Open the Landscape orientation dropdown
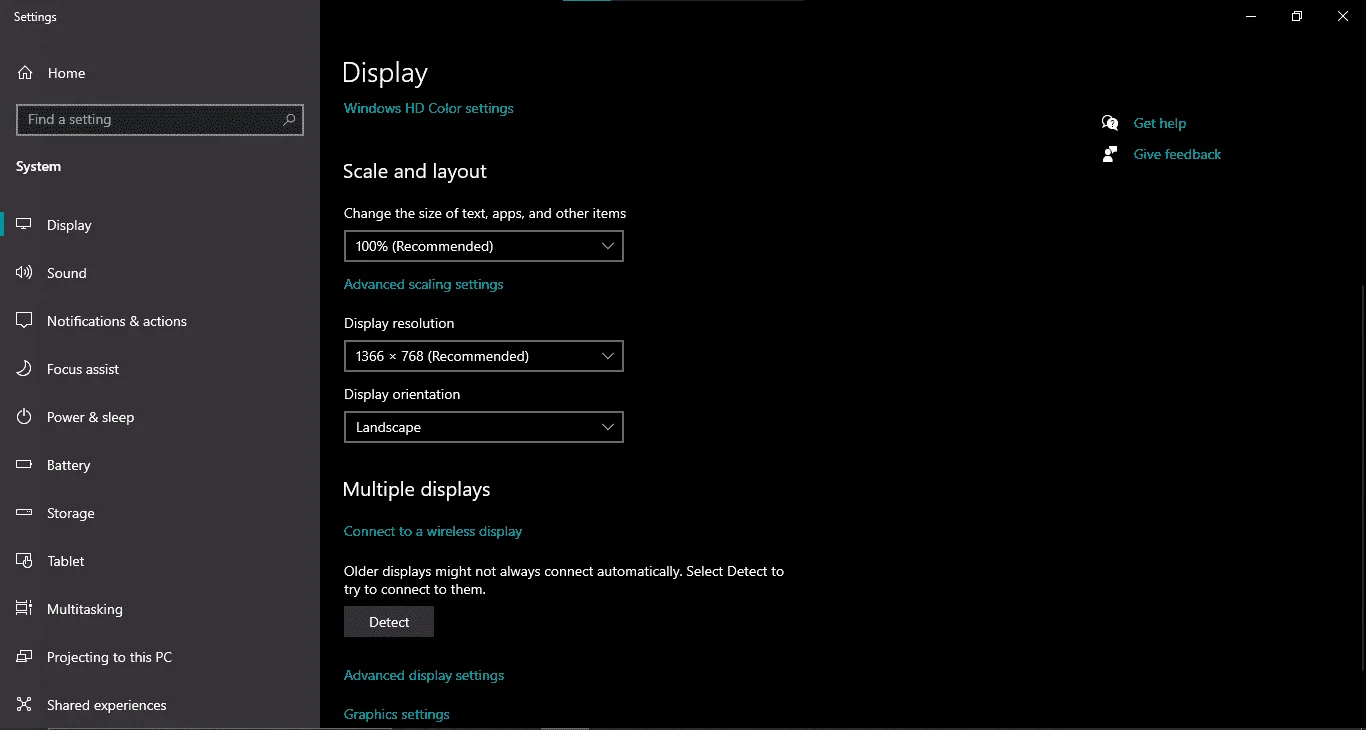Viewport: 1366px width, 730px height. pyautogui.click(x=483, y=427)
